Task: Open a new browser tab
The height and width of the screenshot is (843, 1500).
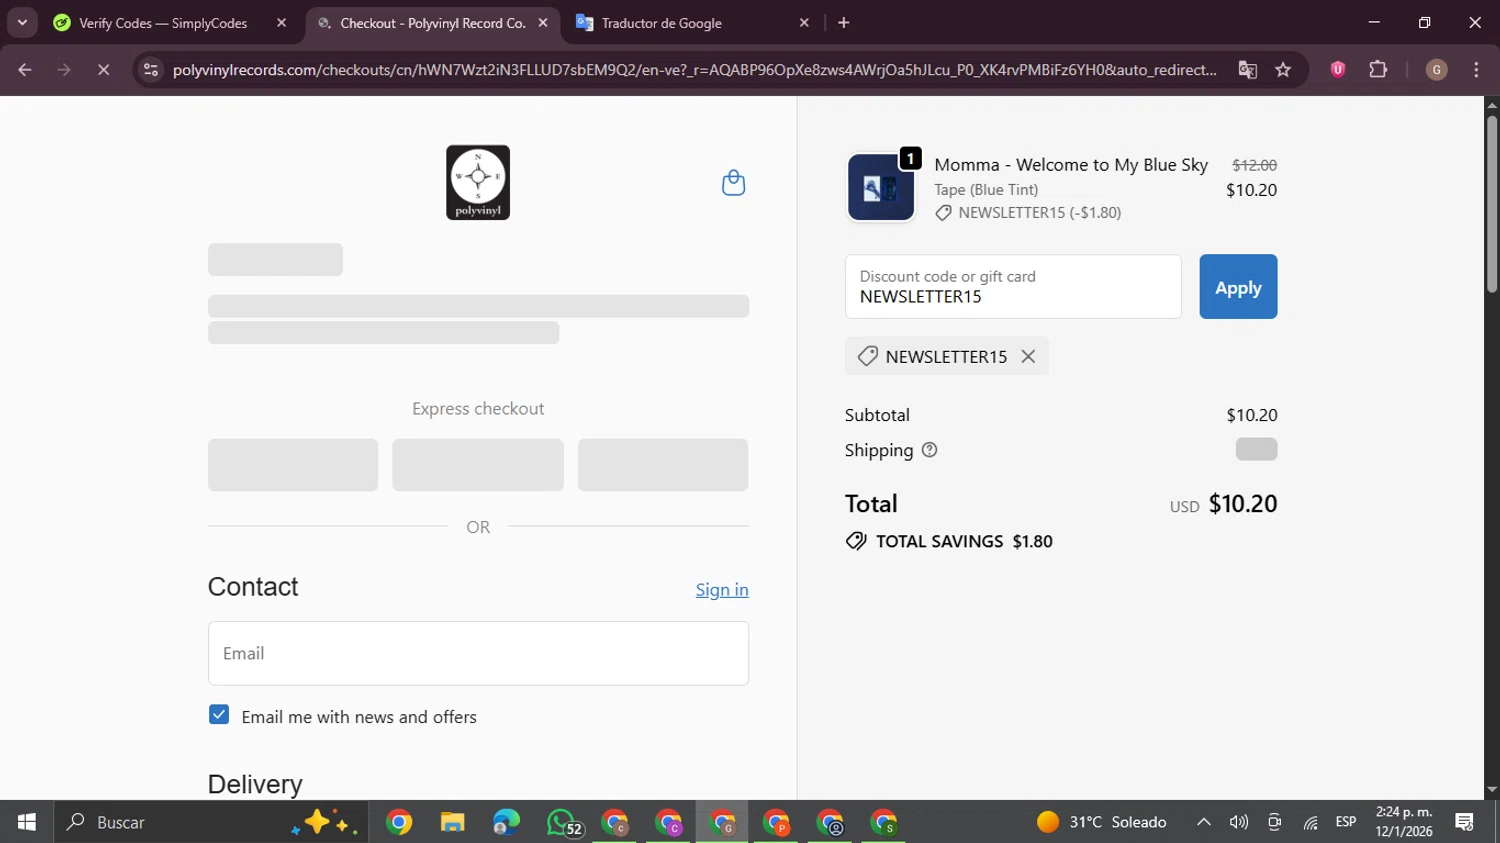Action: (x=844, y=23)
